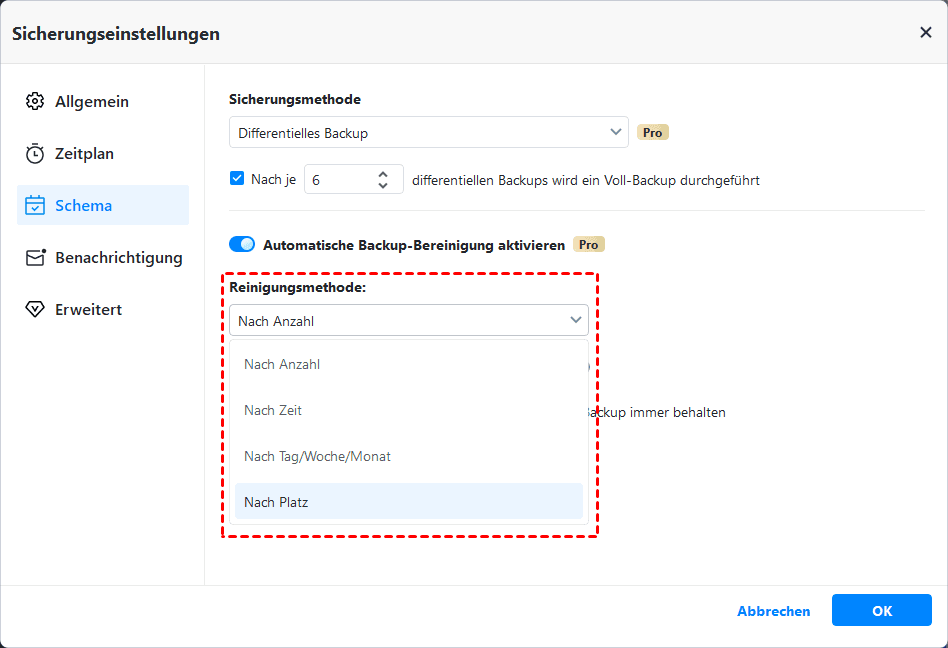The height and width of the screenshot is (648, 948).
Task: Uncheck the 'Nach je' checkbox
Action: pos(237,179)
